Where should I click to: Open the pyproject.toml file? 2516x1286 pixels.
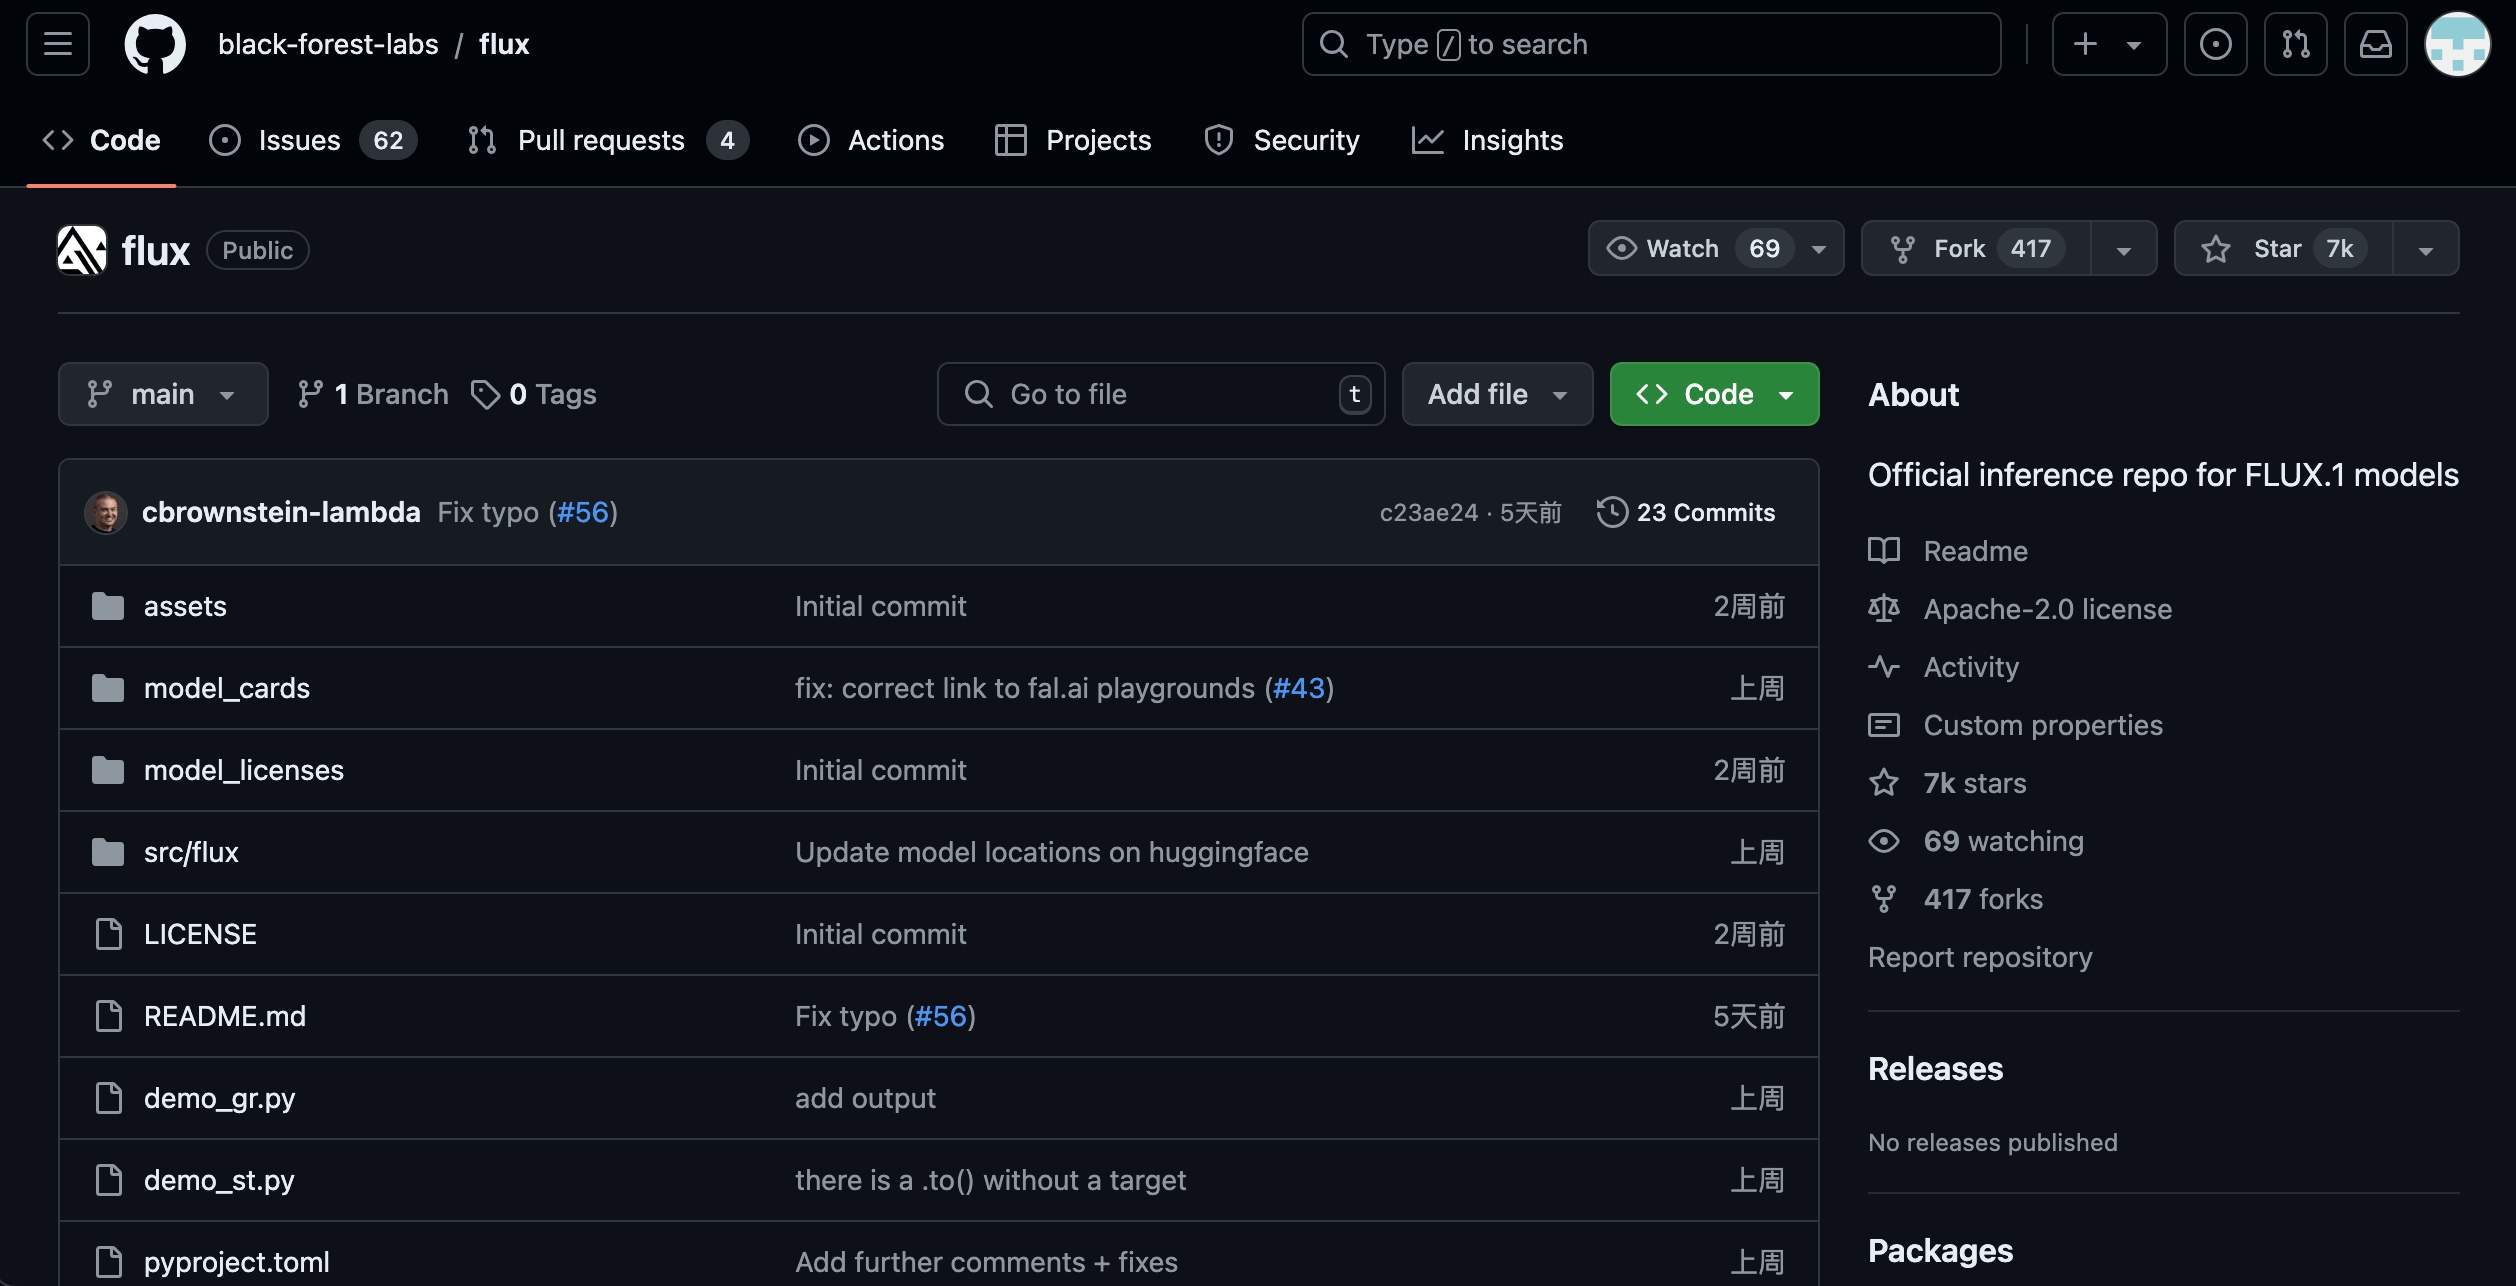[x=237, y=1262]
